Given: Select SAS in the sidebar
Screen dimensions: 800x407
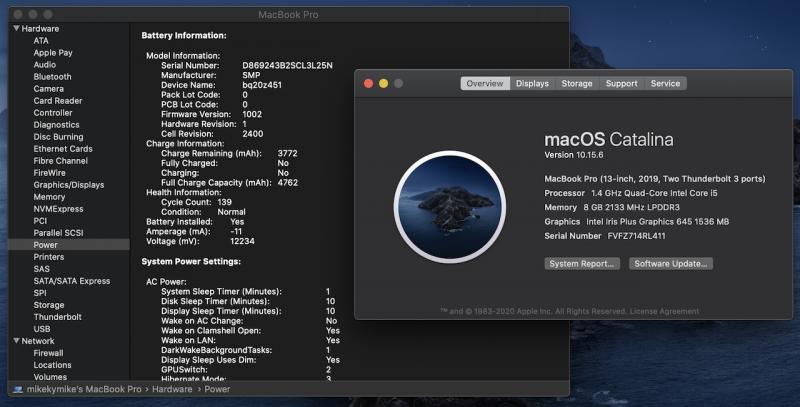Looking at the screenshot, I should click(x=42, y=269).
